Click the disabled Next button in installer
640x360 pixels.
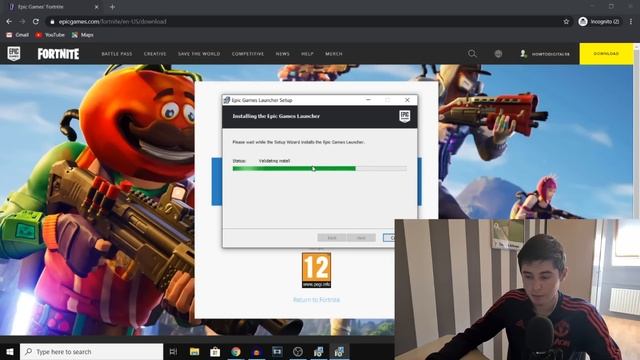[x=361, y=238]
